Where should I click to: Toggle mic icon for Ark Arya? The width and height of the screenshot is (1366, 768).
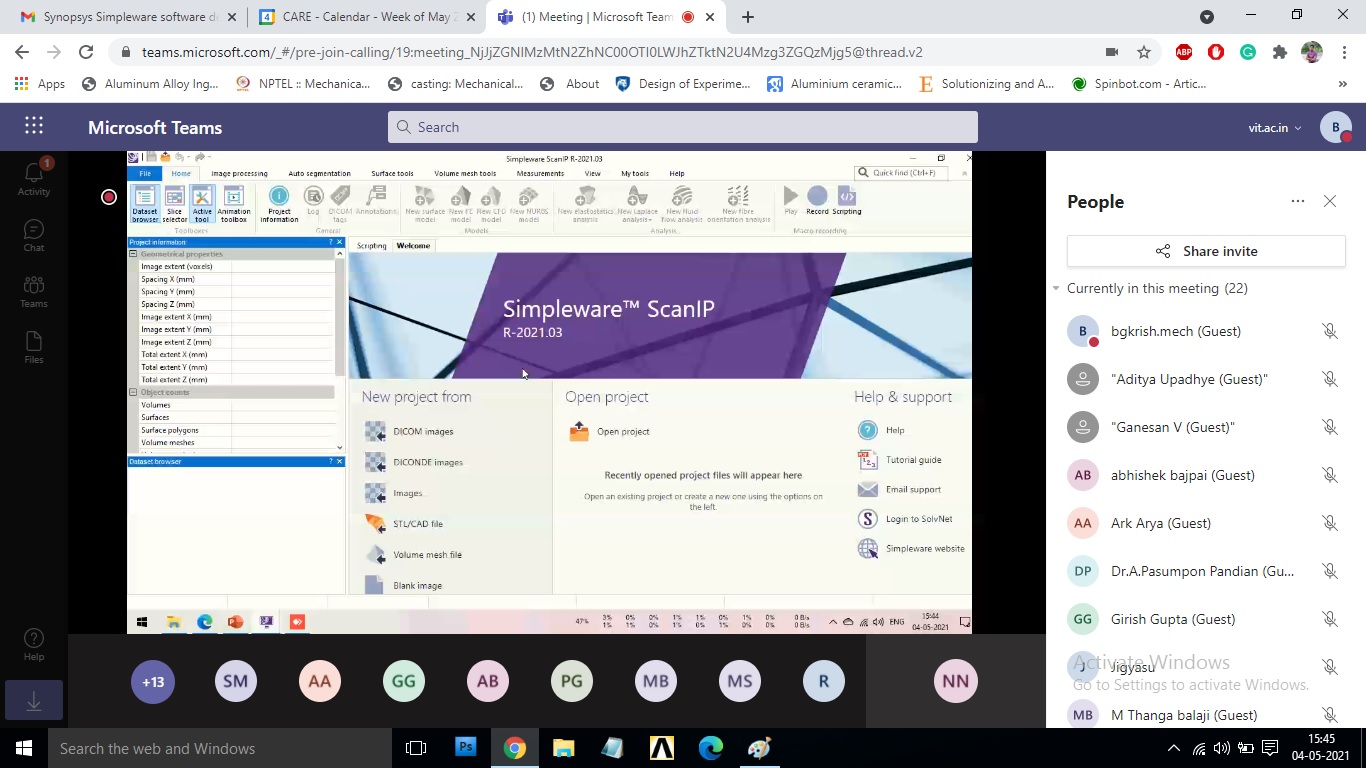coord(1329,523)
